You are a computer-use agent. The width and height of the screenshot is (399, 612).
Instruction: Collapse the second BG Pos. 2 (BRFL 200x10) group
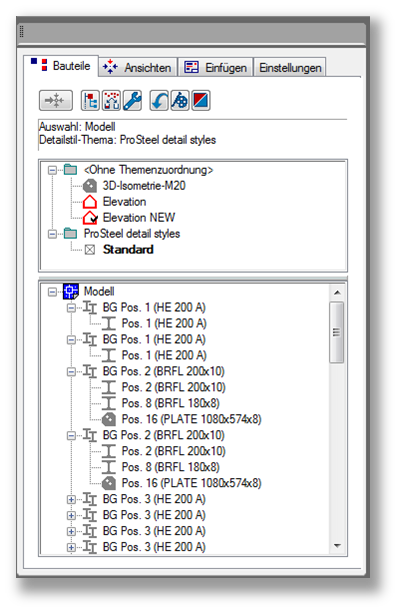[x=71, y=436]
